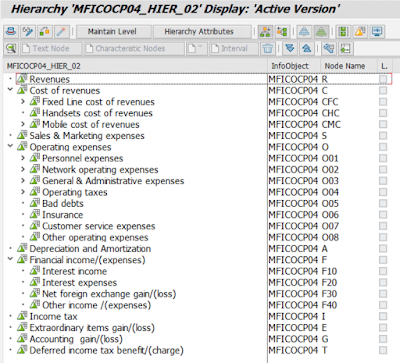Collapse the Cost of revenues node
The image size is (400, 363).
[10, 90]
